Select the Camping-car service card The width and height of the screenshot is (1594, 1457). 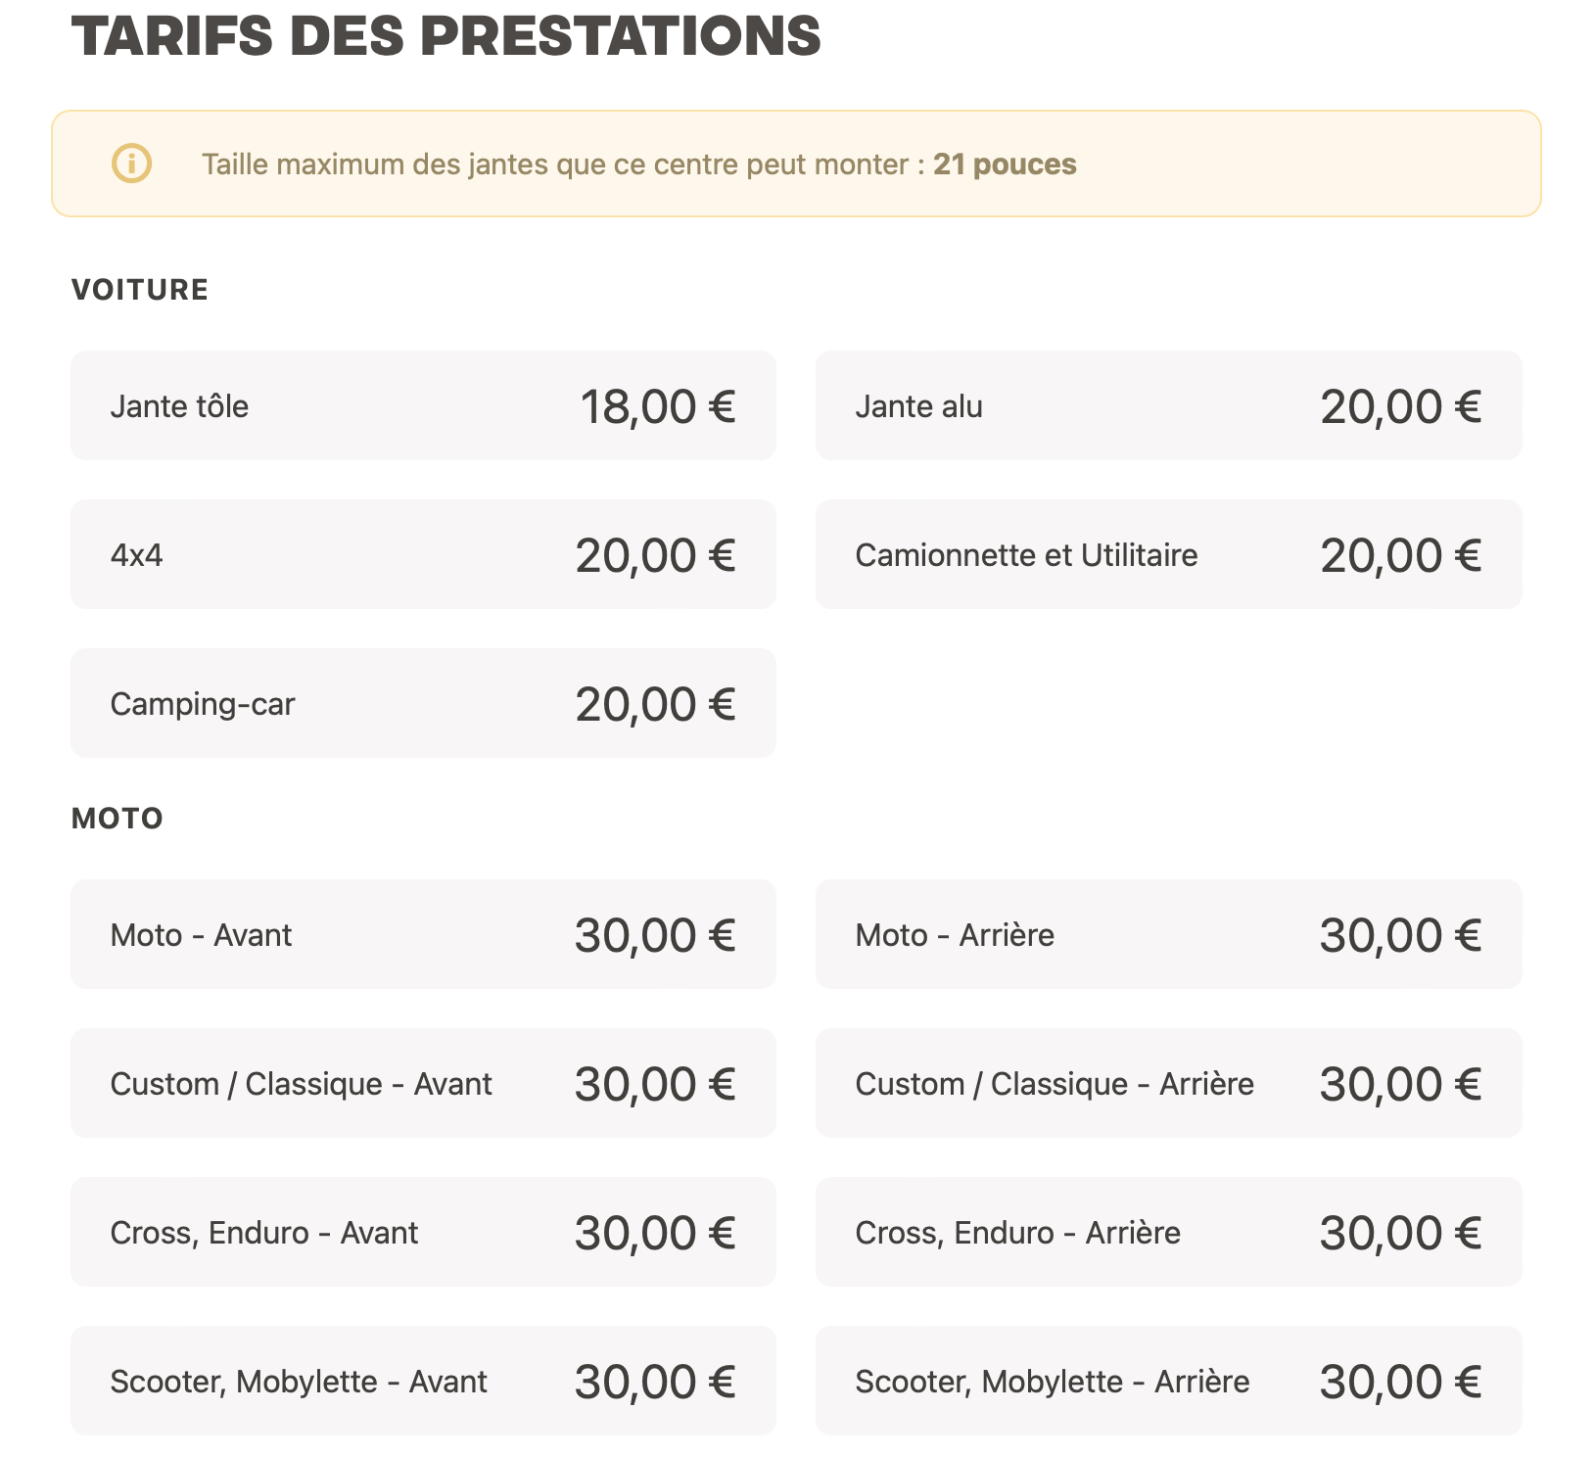coord(422,704)
